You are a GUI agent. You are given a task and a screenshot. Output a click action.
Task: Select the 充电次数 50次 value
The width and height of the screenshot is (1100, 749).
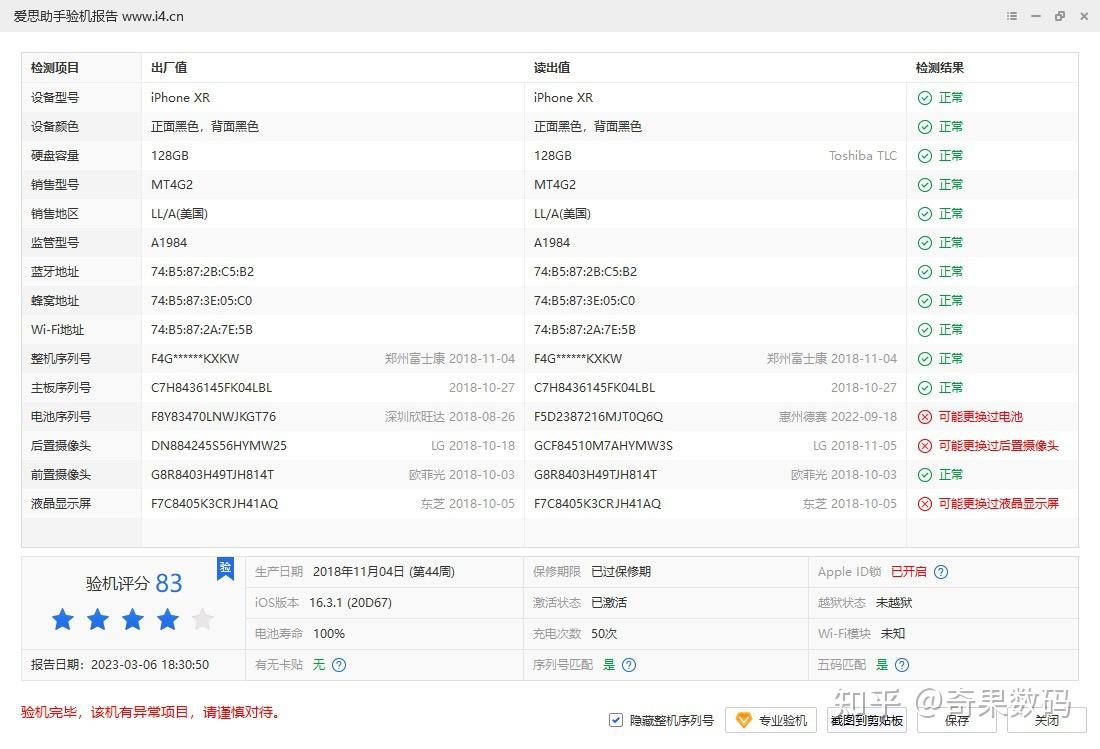pos(604,633)
